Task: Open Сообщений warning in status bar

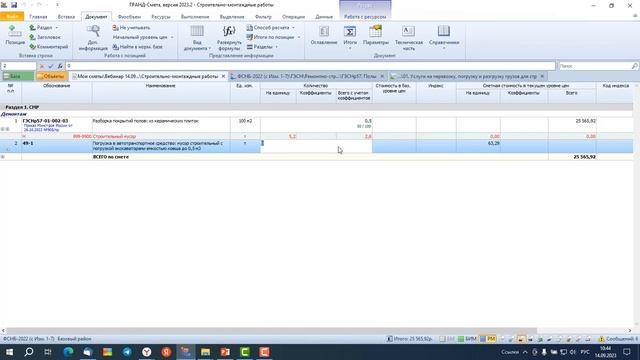Action: click(618, 339)
